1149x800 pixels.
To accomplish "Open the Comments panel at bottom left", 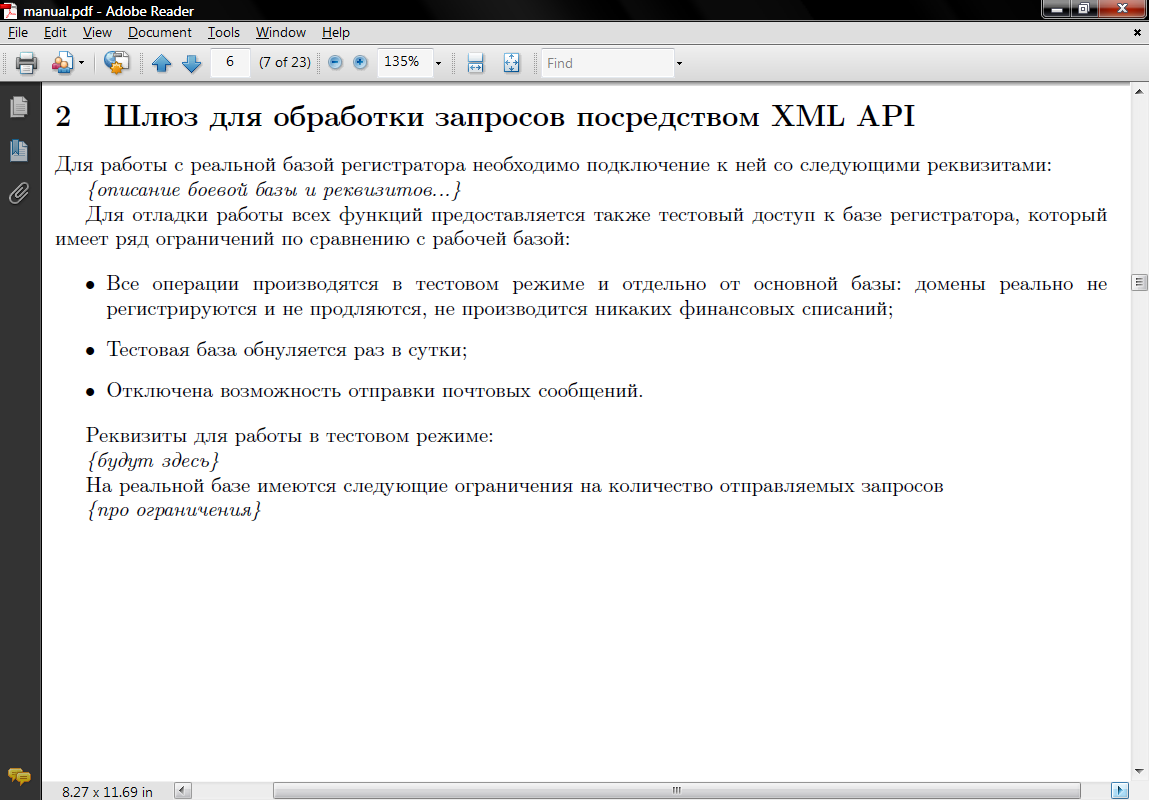I will (x=19, y=776).
